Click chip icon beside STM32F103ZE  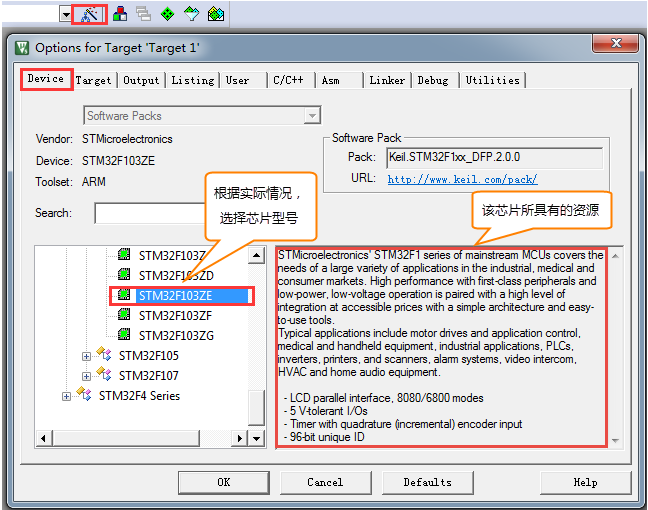(x=124, y=294)
